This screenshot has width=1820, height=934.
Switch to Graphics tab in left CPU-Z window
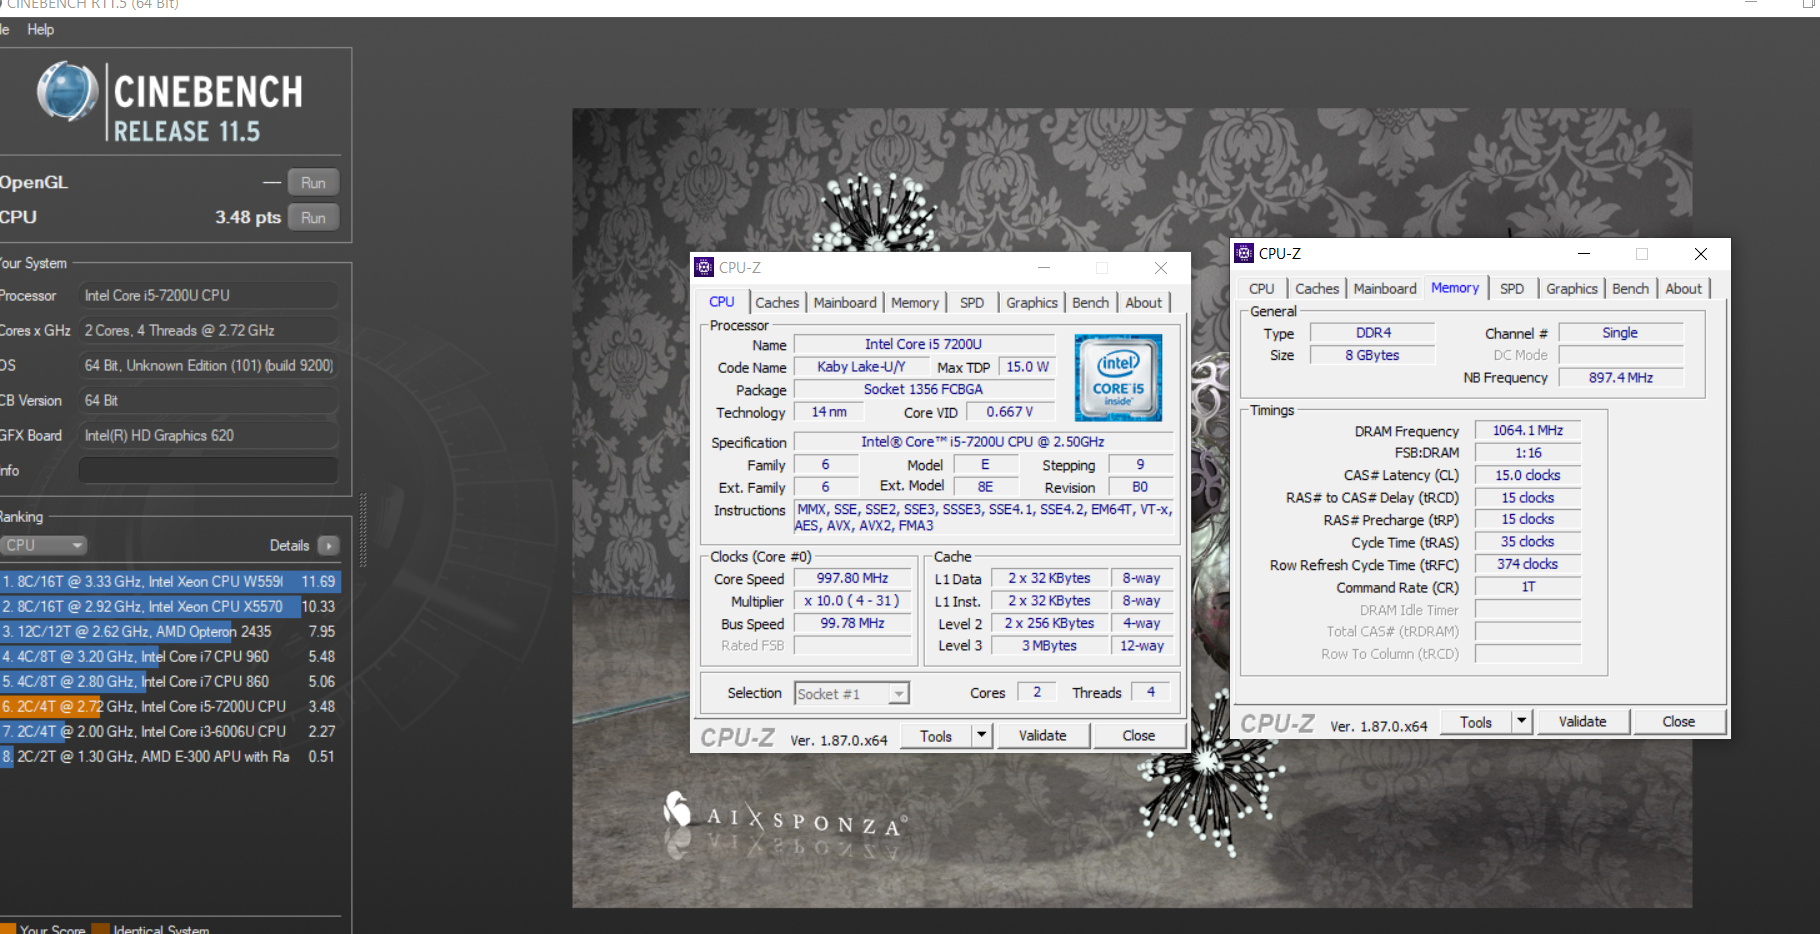[1032, 303]
